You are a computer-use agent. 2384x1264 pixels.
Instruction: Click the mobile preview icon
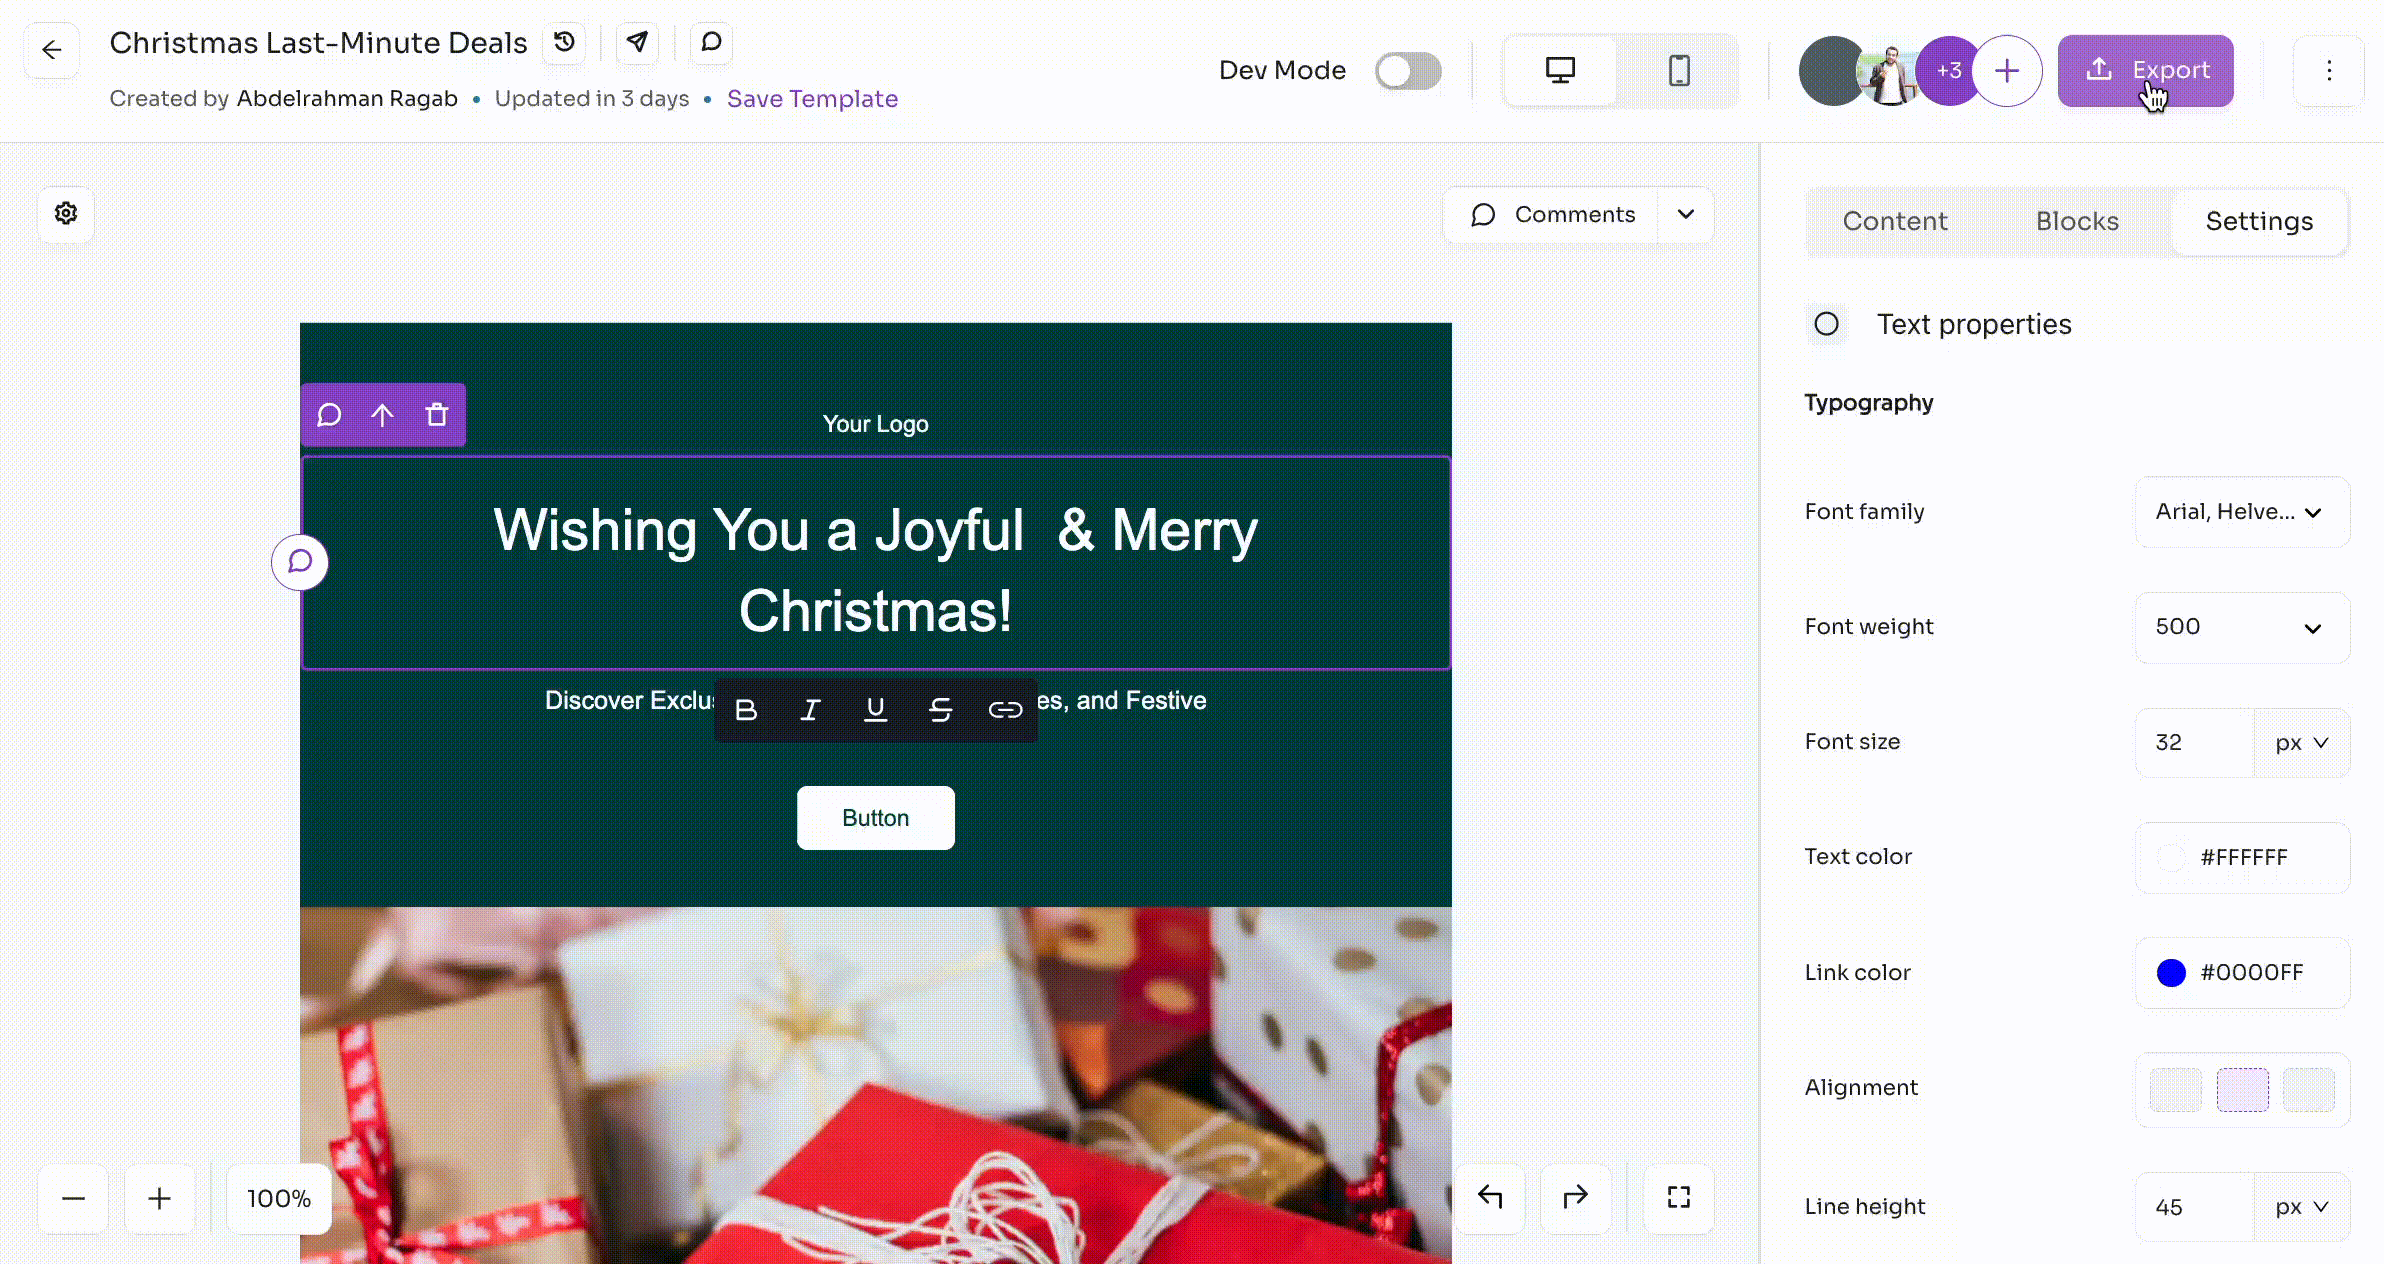[x=1678, y=69]
